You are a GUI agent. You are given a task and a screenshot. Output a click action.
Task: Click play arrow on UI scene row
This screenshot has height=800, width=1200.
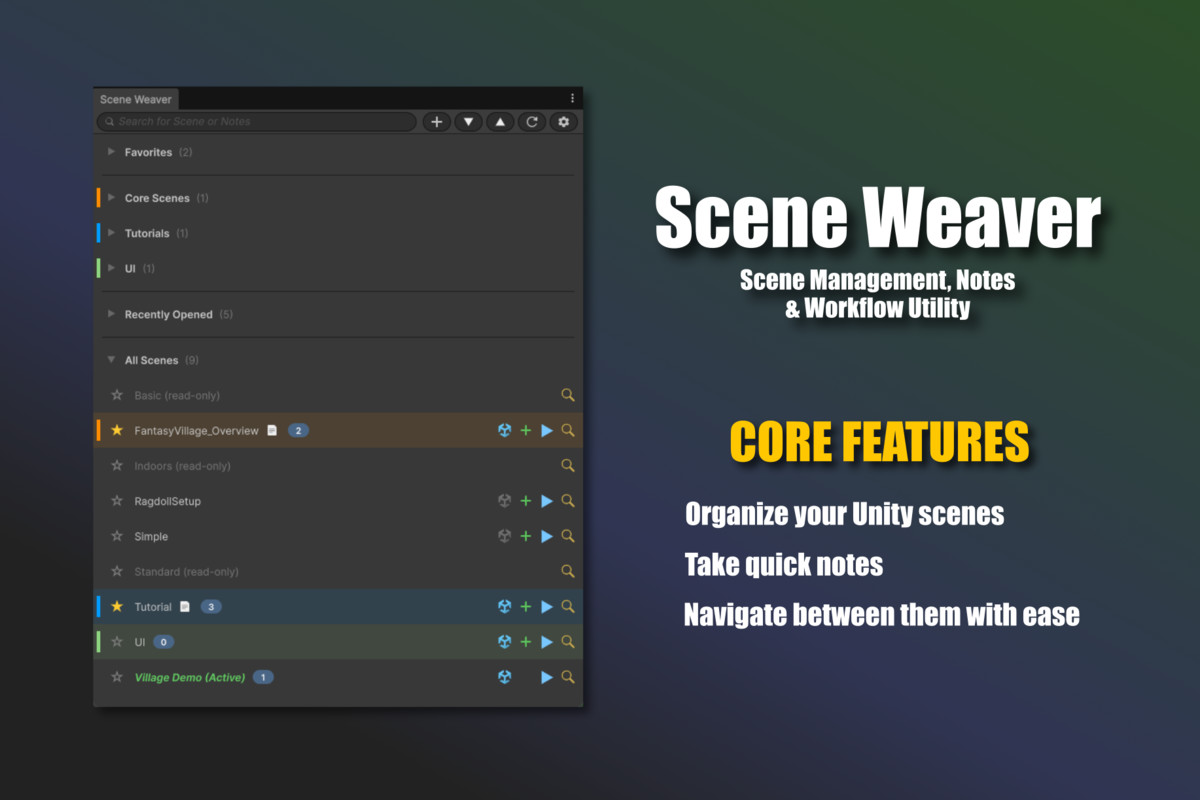point(547,642)
